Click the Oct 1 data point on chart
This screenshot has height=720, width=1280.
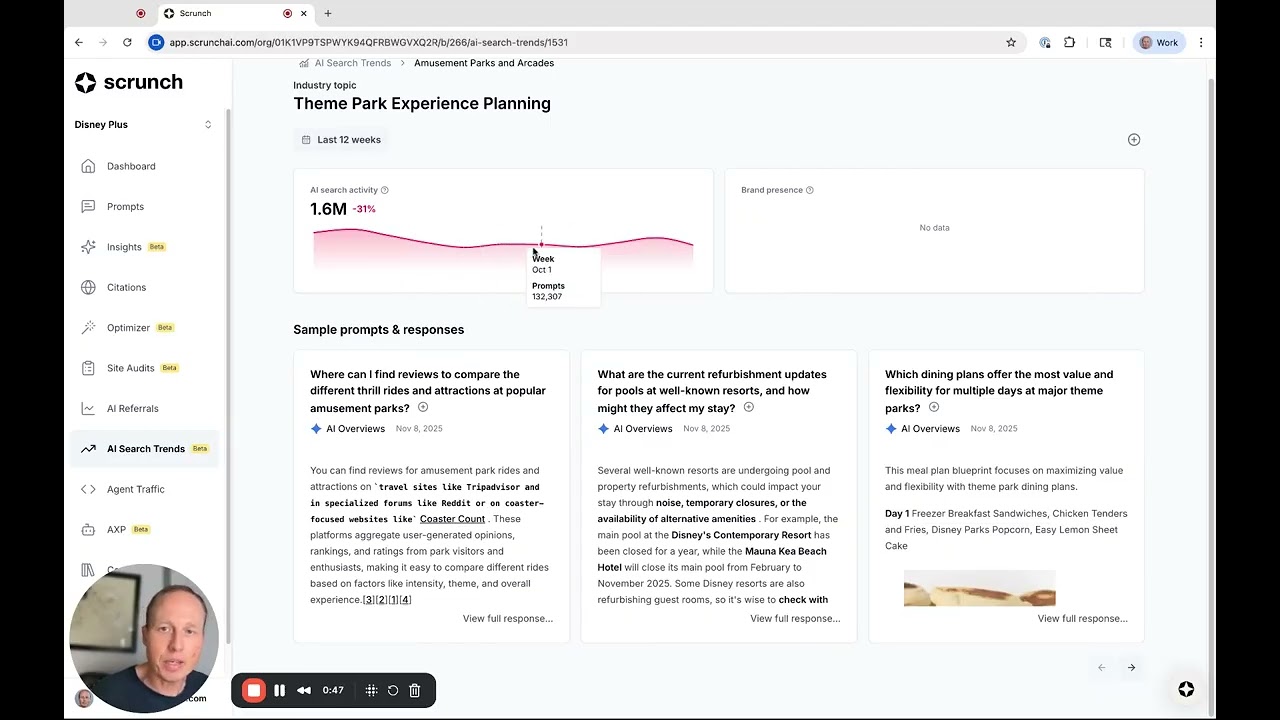point(541,244)
